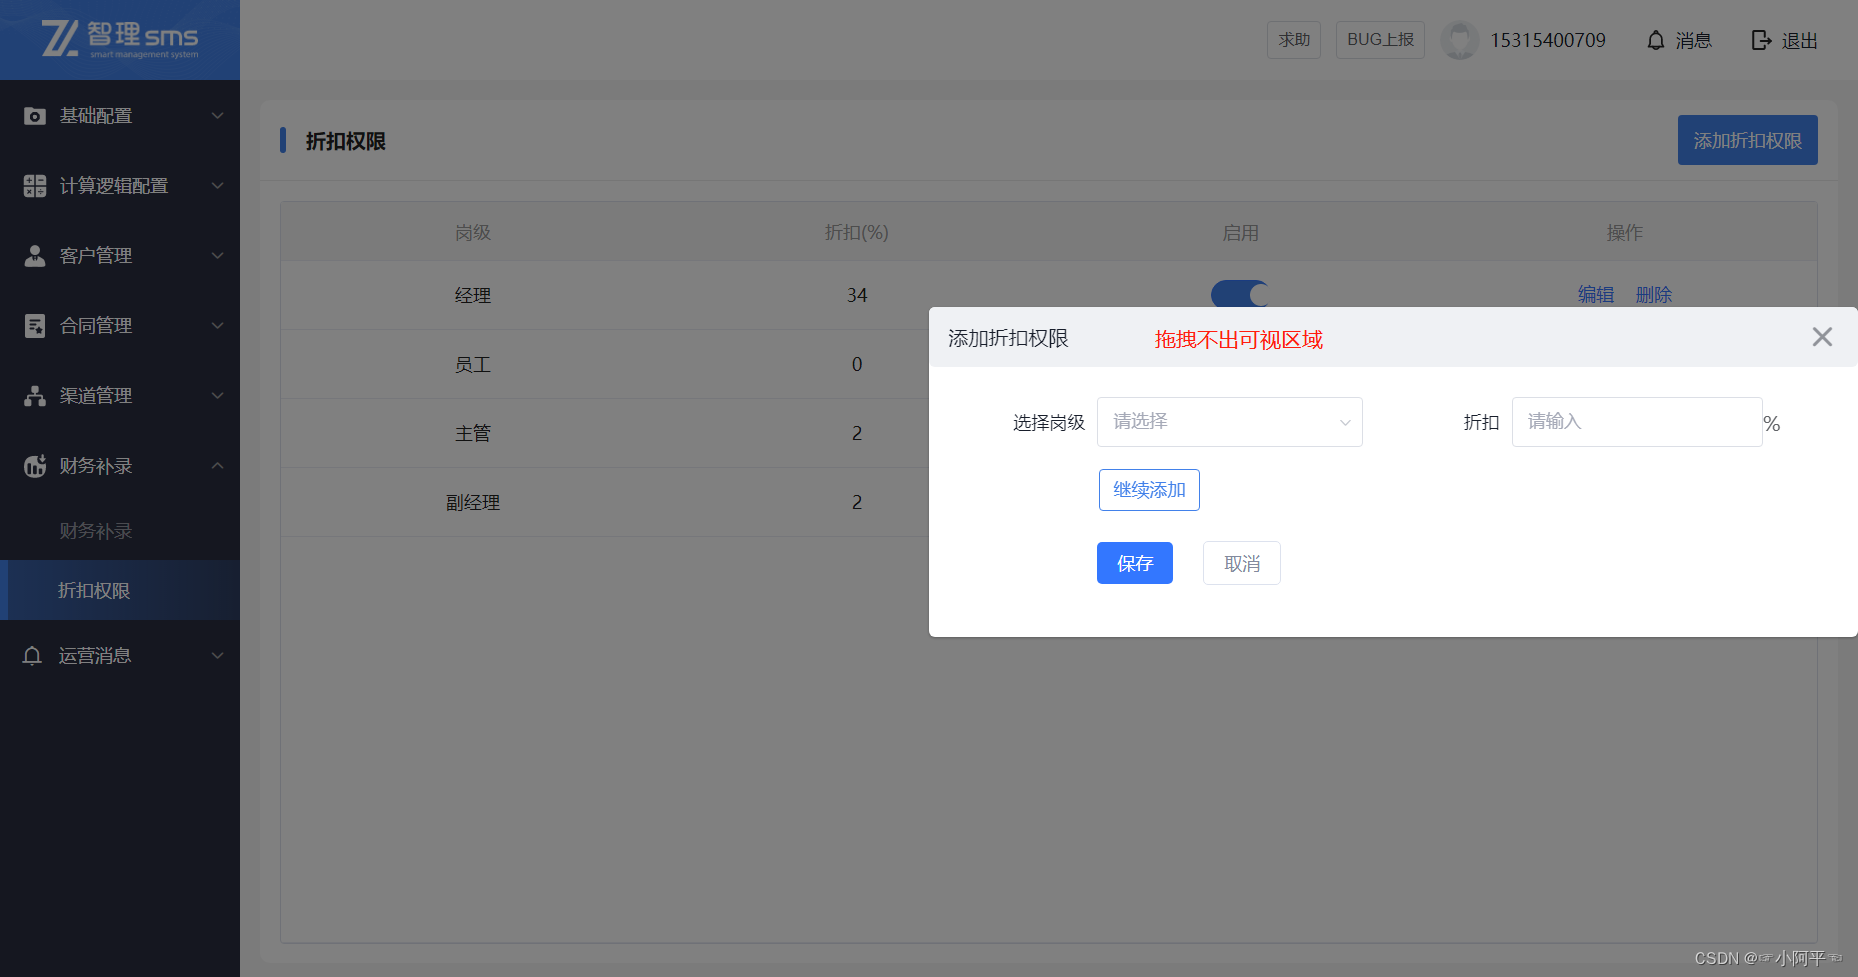Viewport: 1858px width, 977px height.
Task: Select the 折扣权限 submenu item
Action: [x=120, y=591]
